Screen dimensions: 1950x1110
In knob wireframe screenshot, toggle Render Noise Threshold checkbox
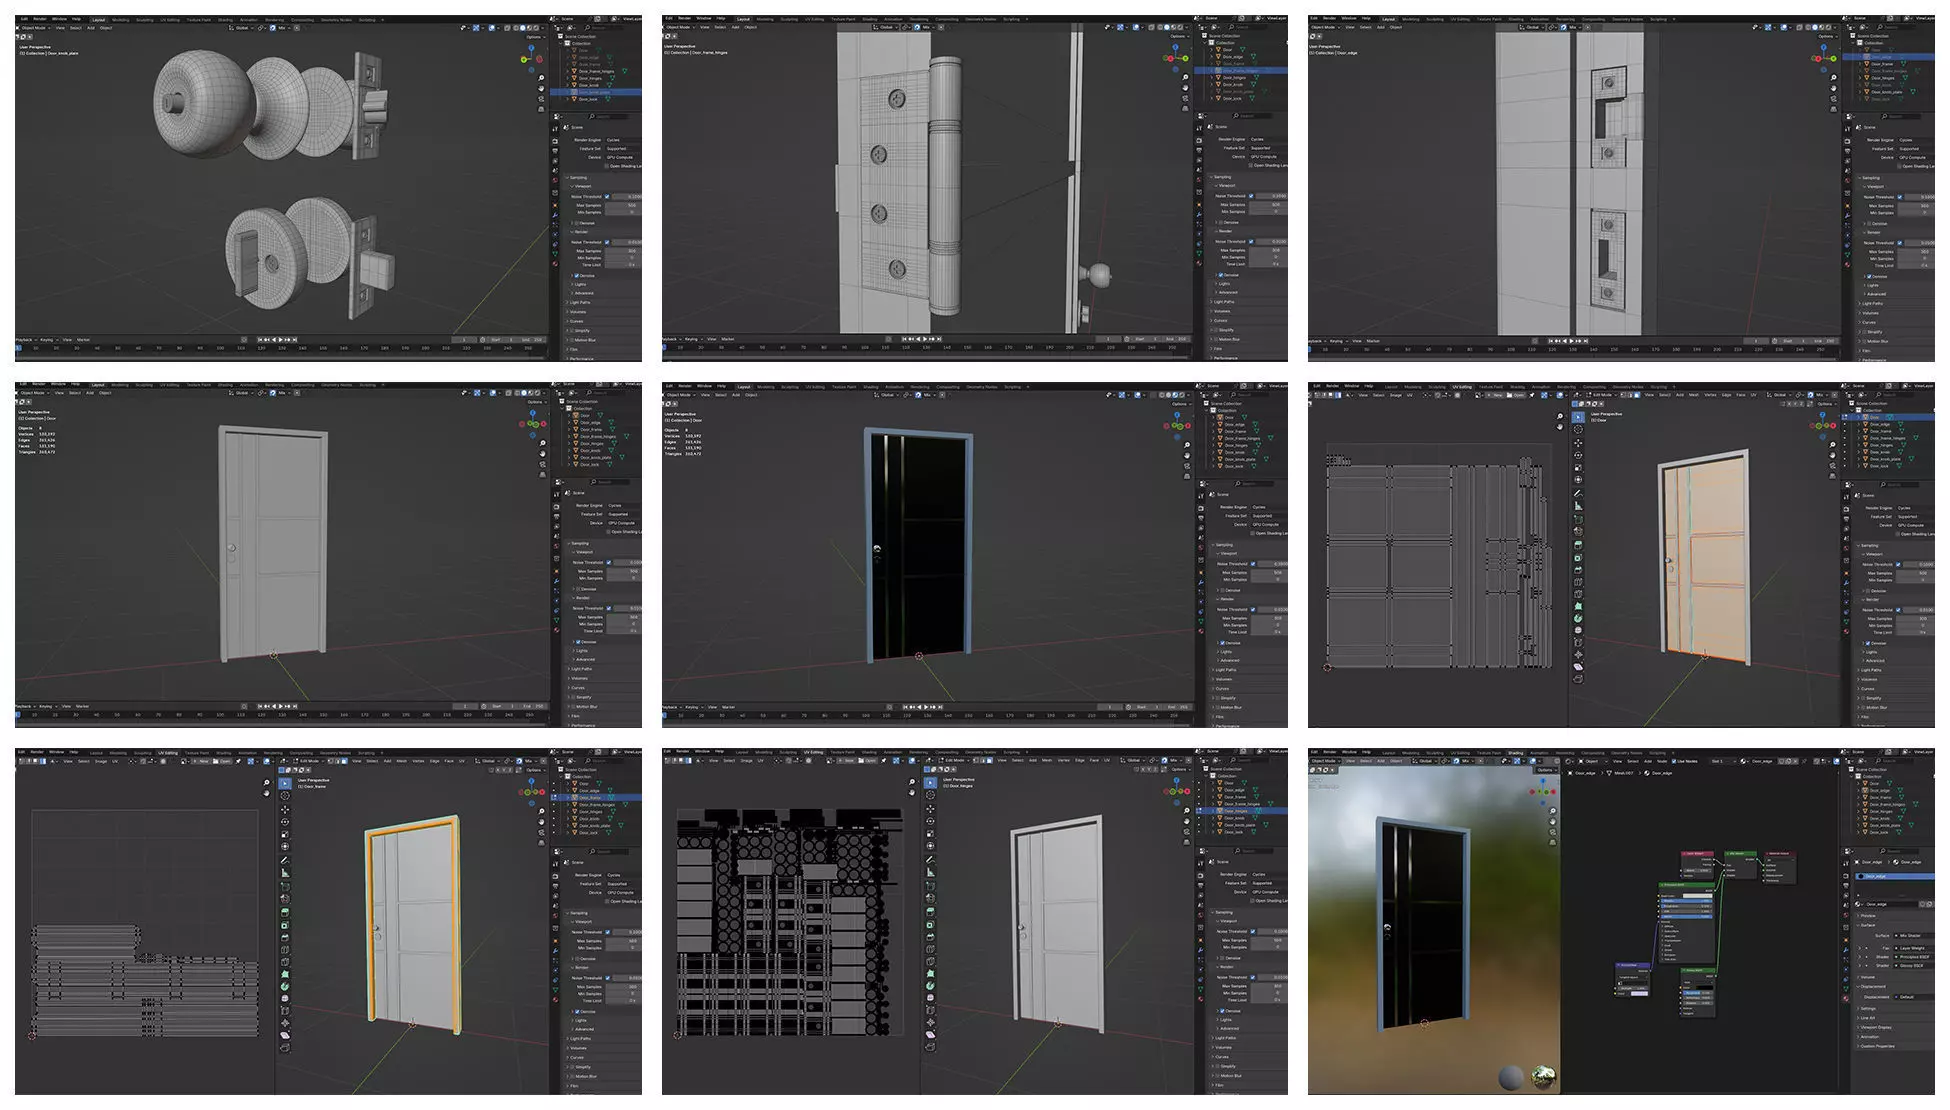[x=607, y=242]
